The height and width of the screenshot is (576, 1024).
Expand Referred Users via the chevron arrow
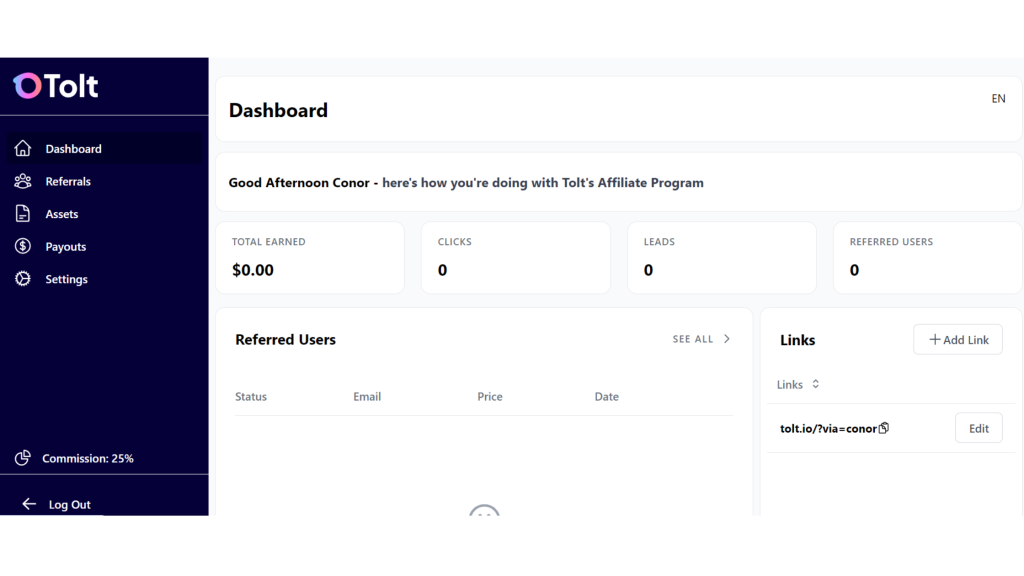point(727,339)
